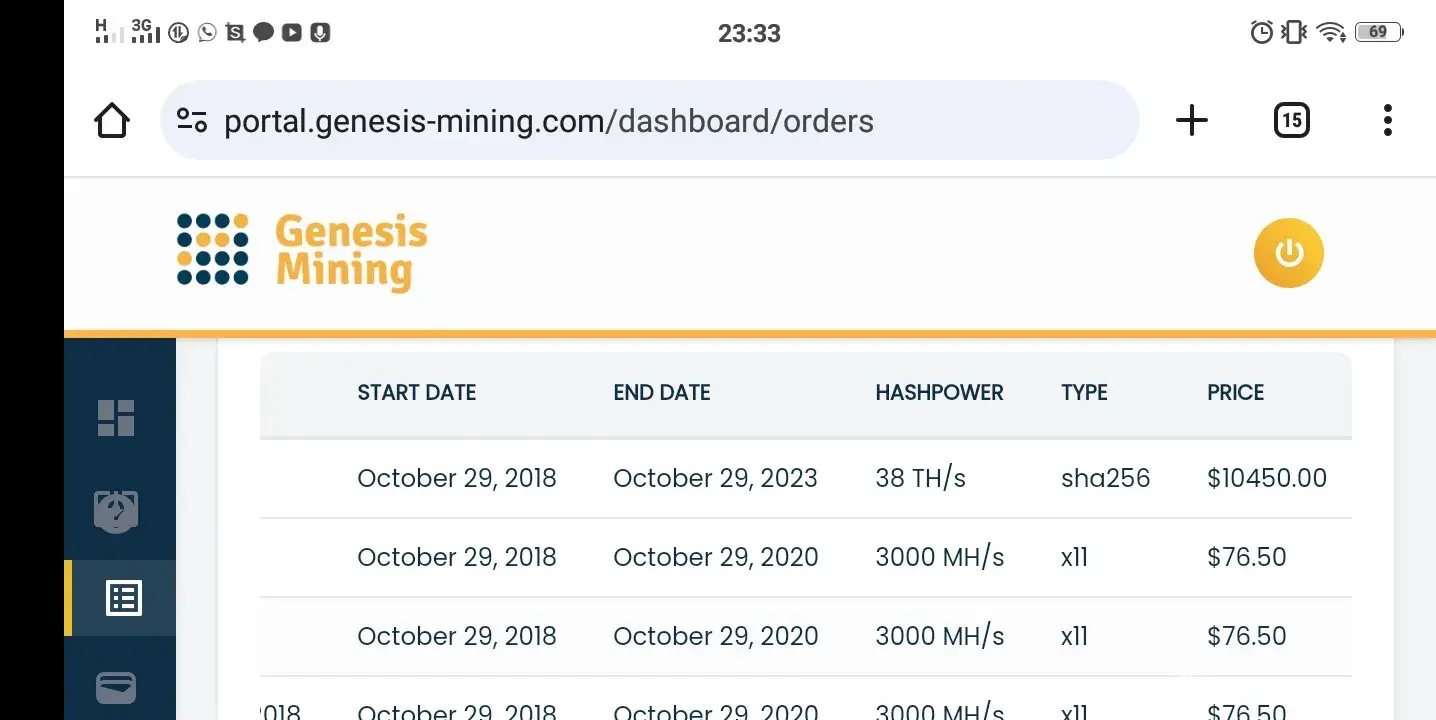Open site settings icon in address bar
This screenshot has height=720, width=1436.
tap(191, 121)
